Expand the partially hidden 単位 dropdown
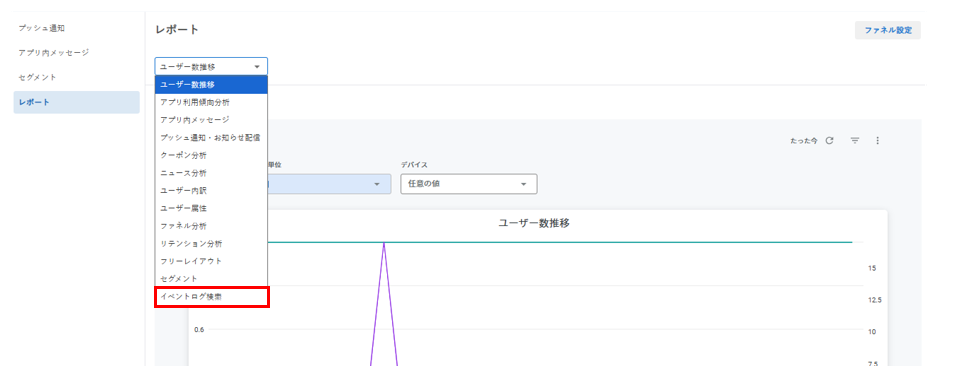This screenshot has height=368, width=976. (329, 184)
